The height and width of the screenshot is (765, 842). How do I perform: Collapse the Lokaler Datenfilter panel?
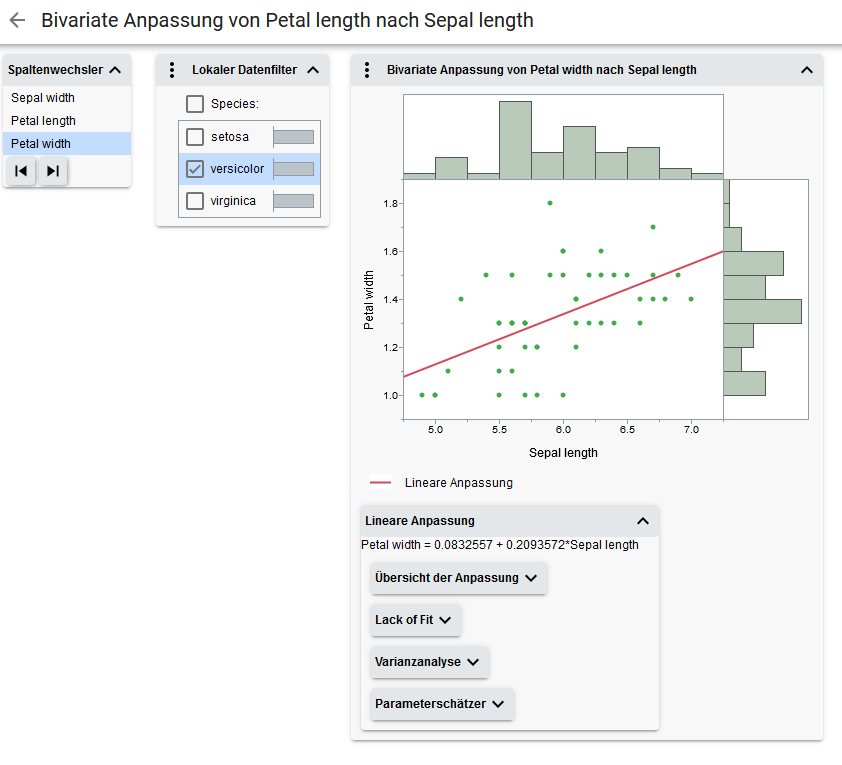point(312,70)
